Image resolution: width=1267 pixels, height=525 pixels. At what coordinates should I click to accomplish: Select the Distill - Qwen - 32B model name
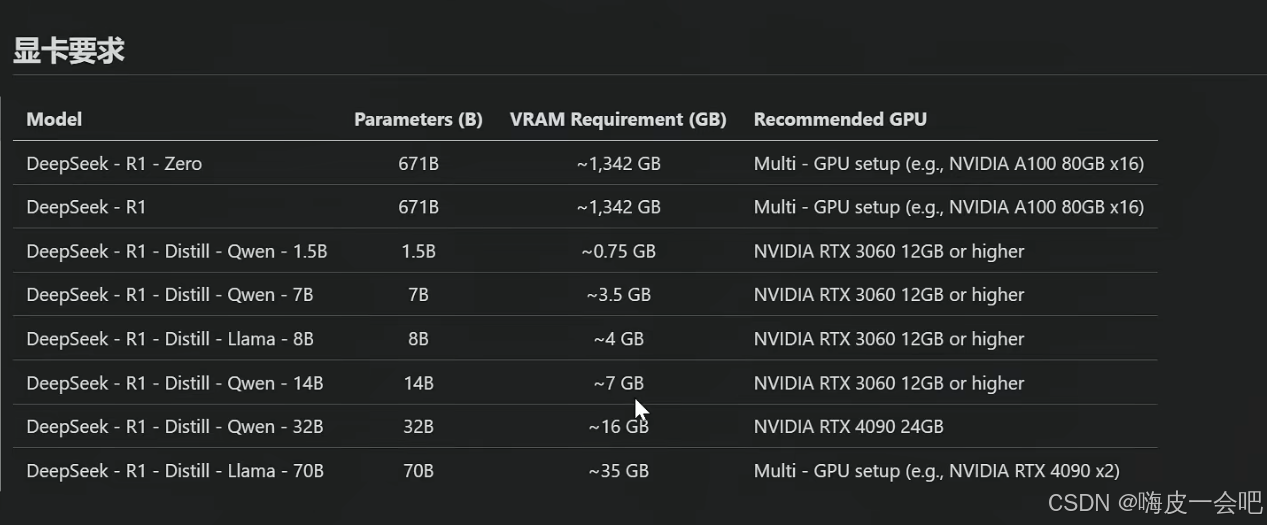click(175, 427)
